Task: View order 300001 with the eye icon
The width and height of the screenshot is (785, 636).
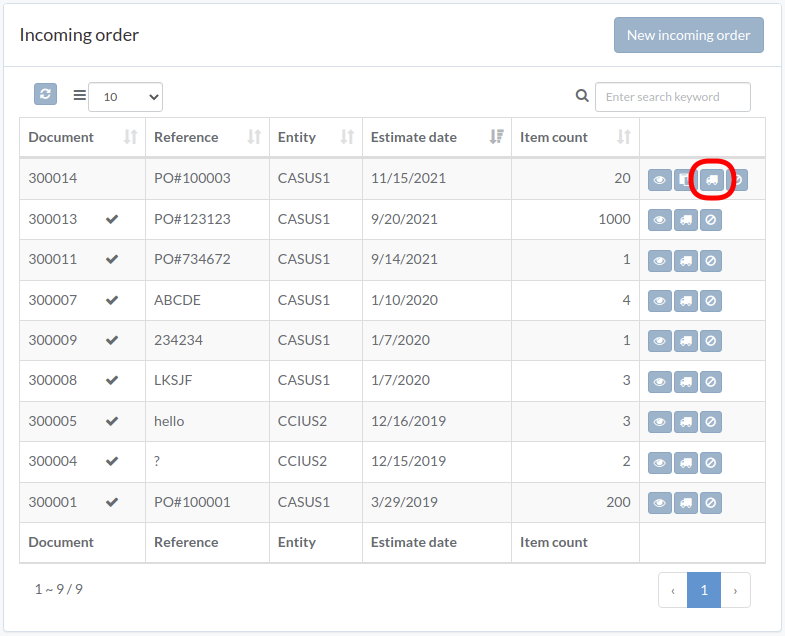Action: pyautogui.click(x=660, y=503)
